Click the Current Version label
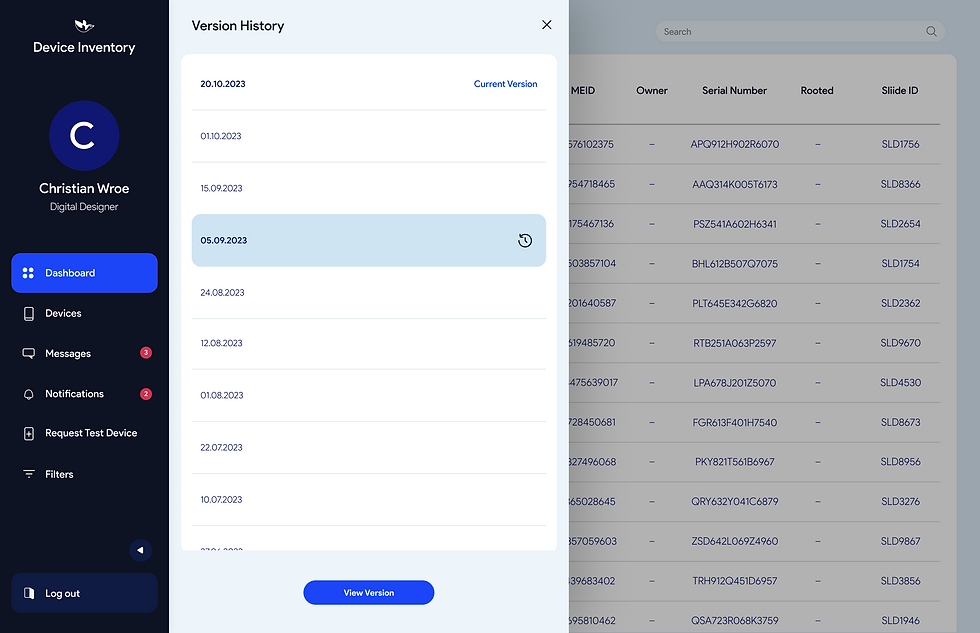This screenshot has height=633, width=980. [505, 84]
